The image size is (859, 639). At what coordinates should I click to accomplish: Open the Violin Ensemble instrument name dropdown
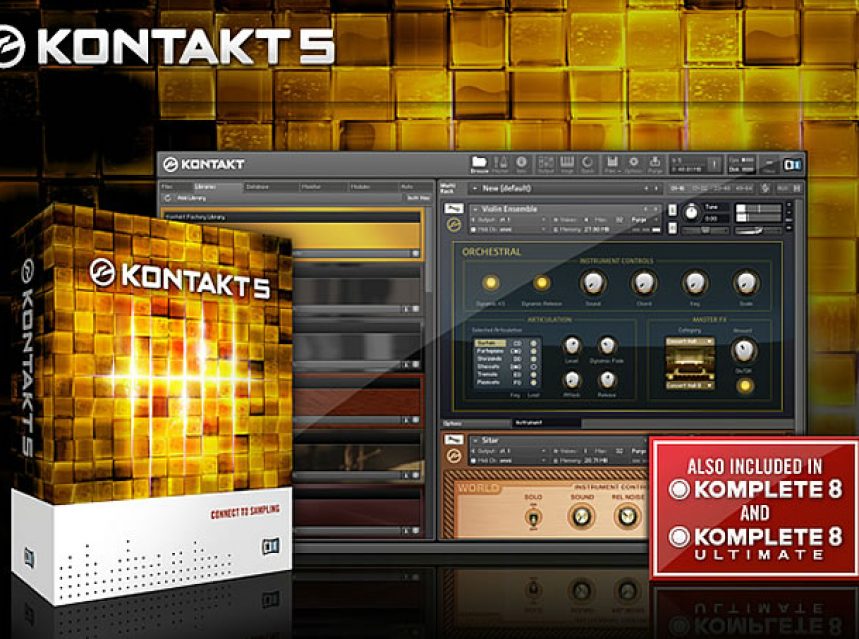tap(565, 209)
